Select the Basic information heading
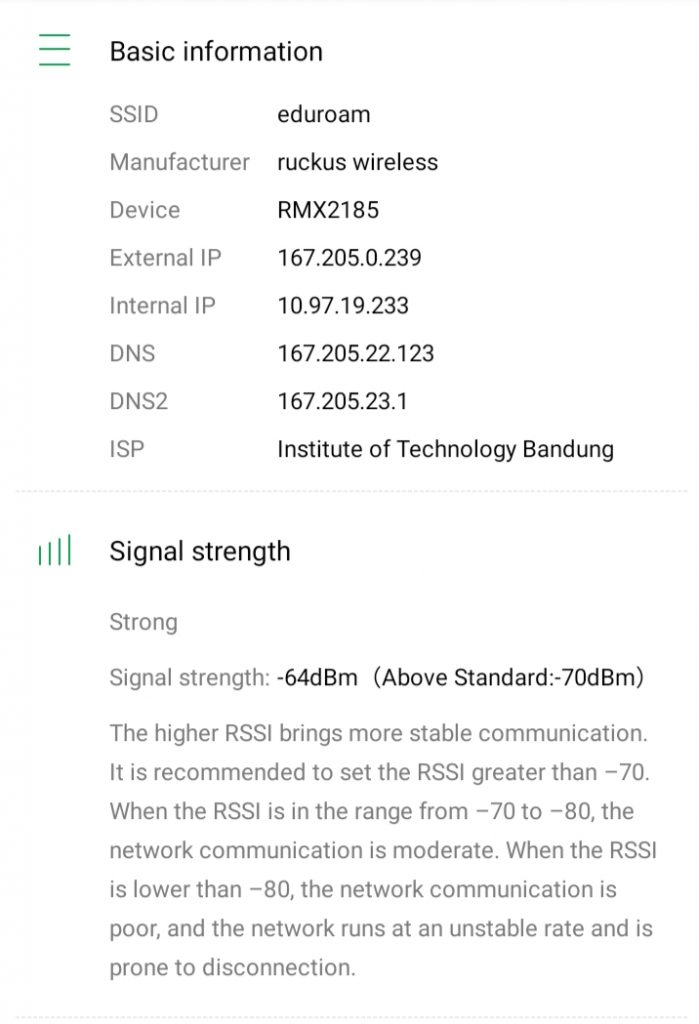The height and width of the screenshot is (1024, 699). pos(216,52)
